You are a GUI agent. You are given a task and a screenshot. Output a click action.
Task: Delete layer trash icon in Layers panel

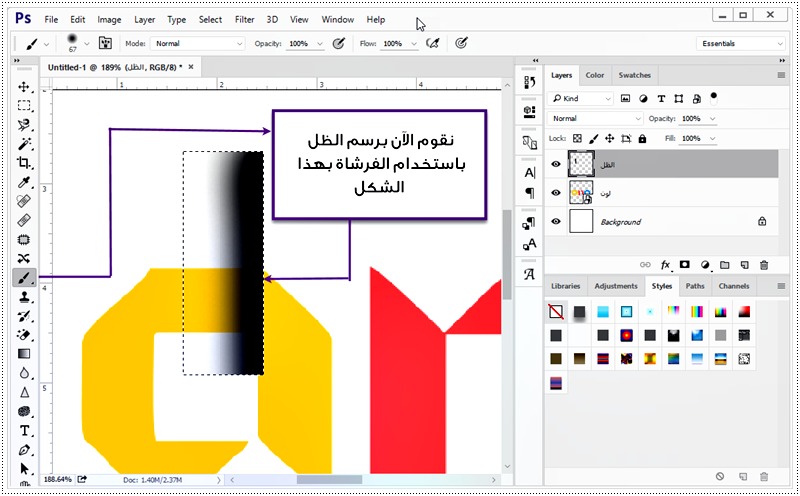point(764,265)
